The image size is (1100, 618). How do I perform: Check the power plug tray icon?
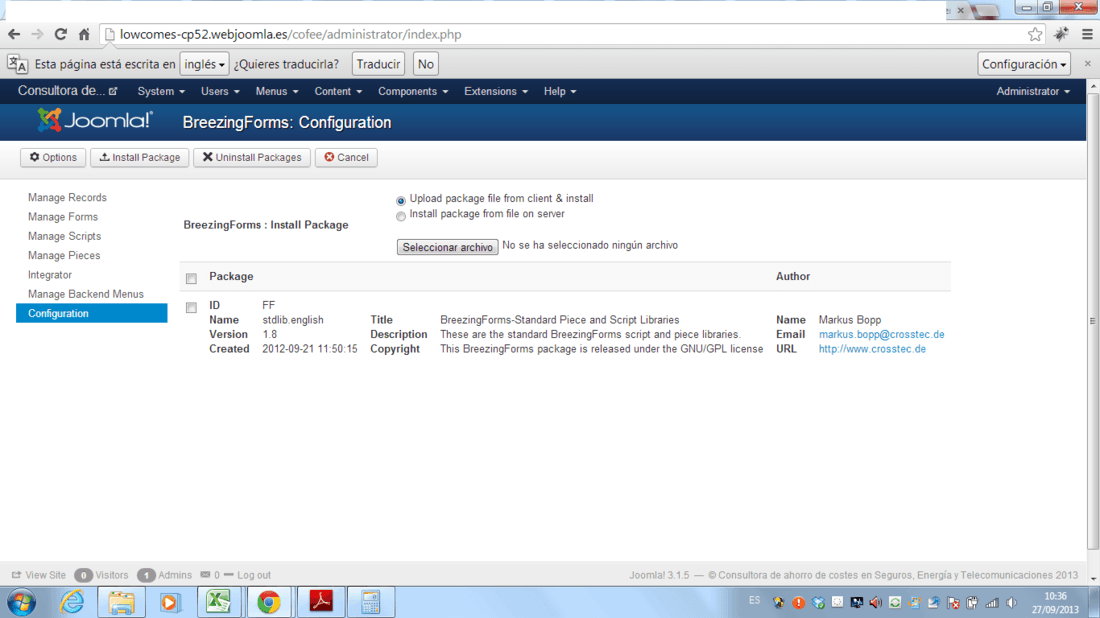tap(972, 603)
